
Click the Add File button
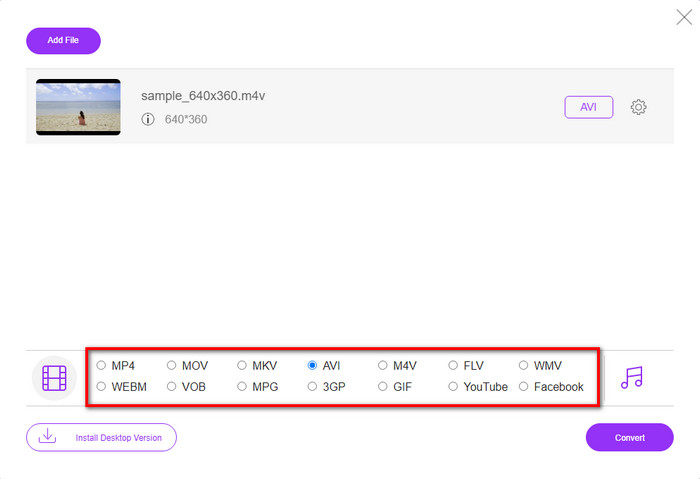point(63,41)
